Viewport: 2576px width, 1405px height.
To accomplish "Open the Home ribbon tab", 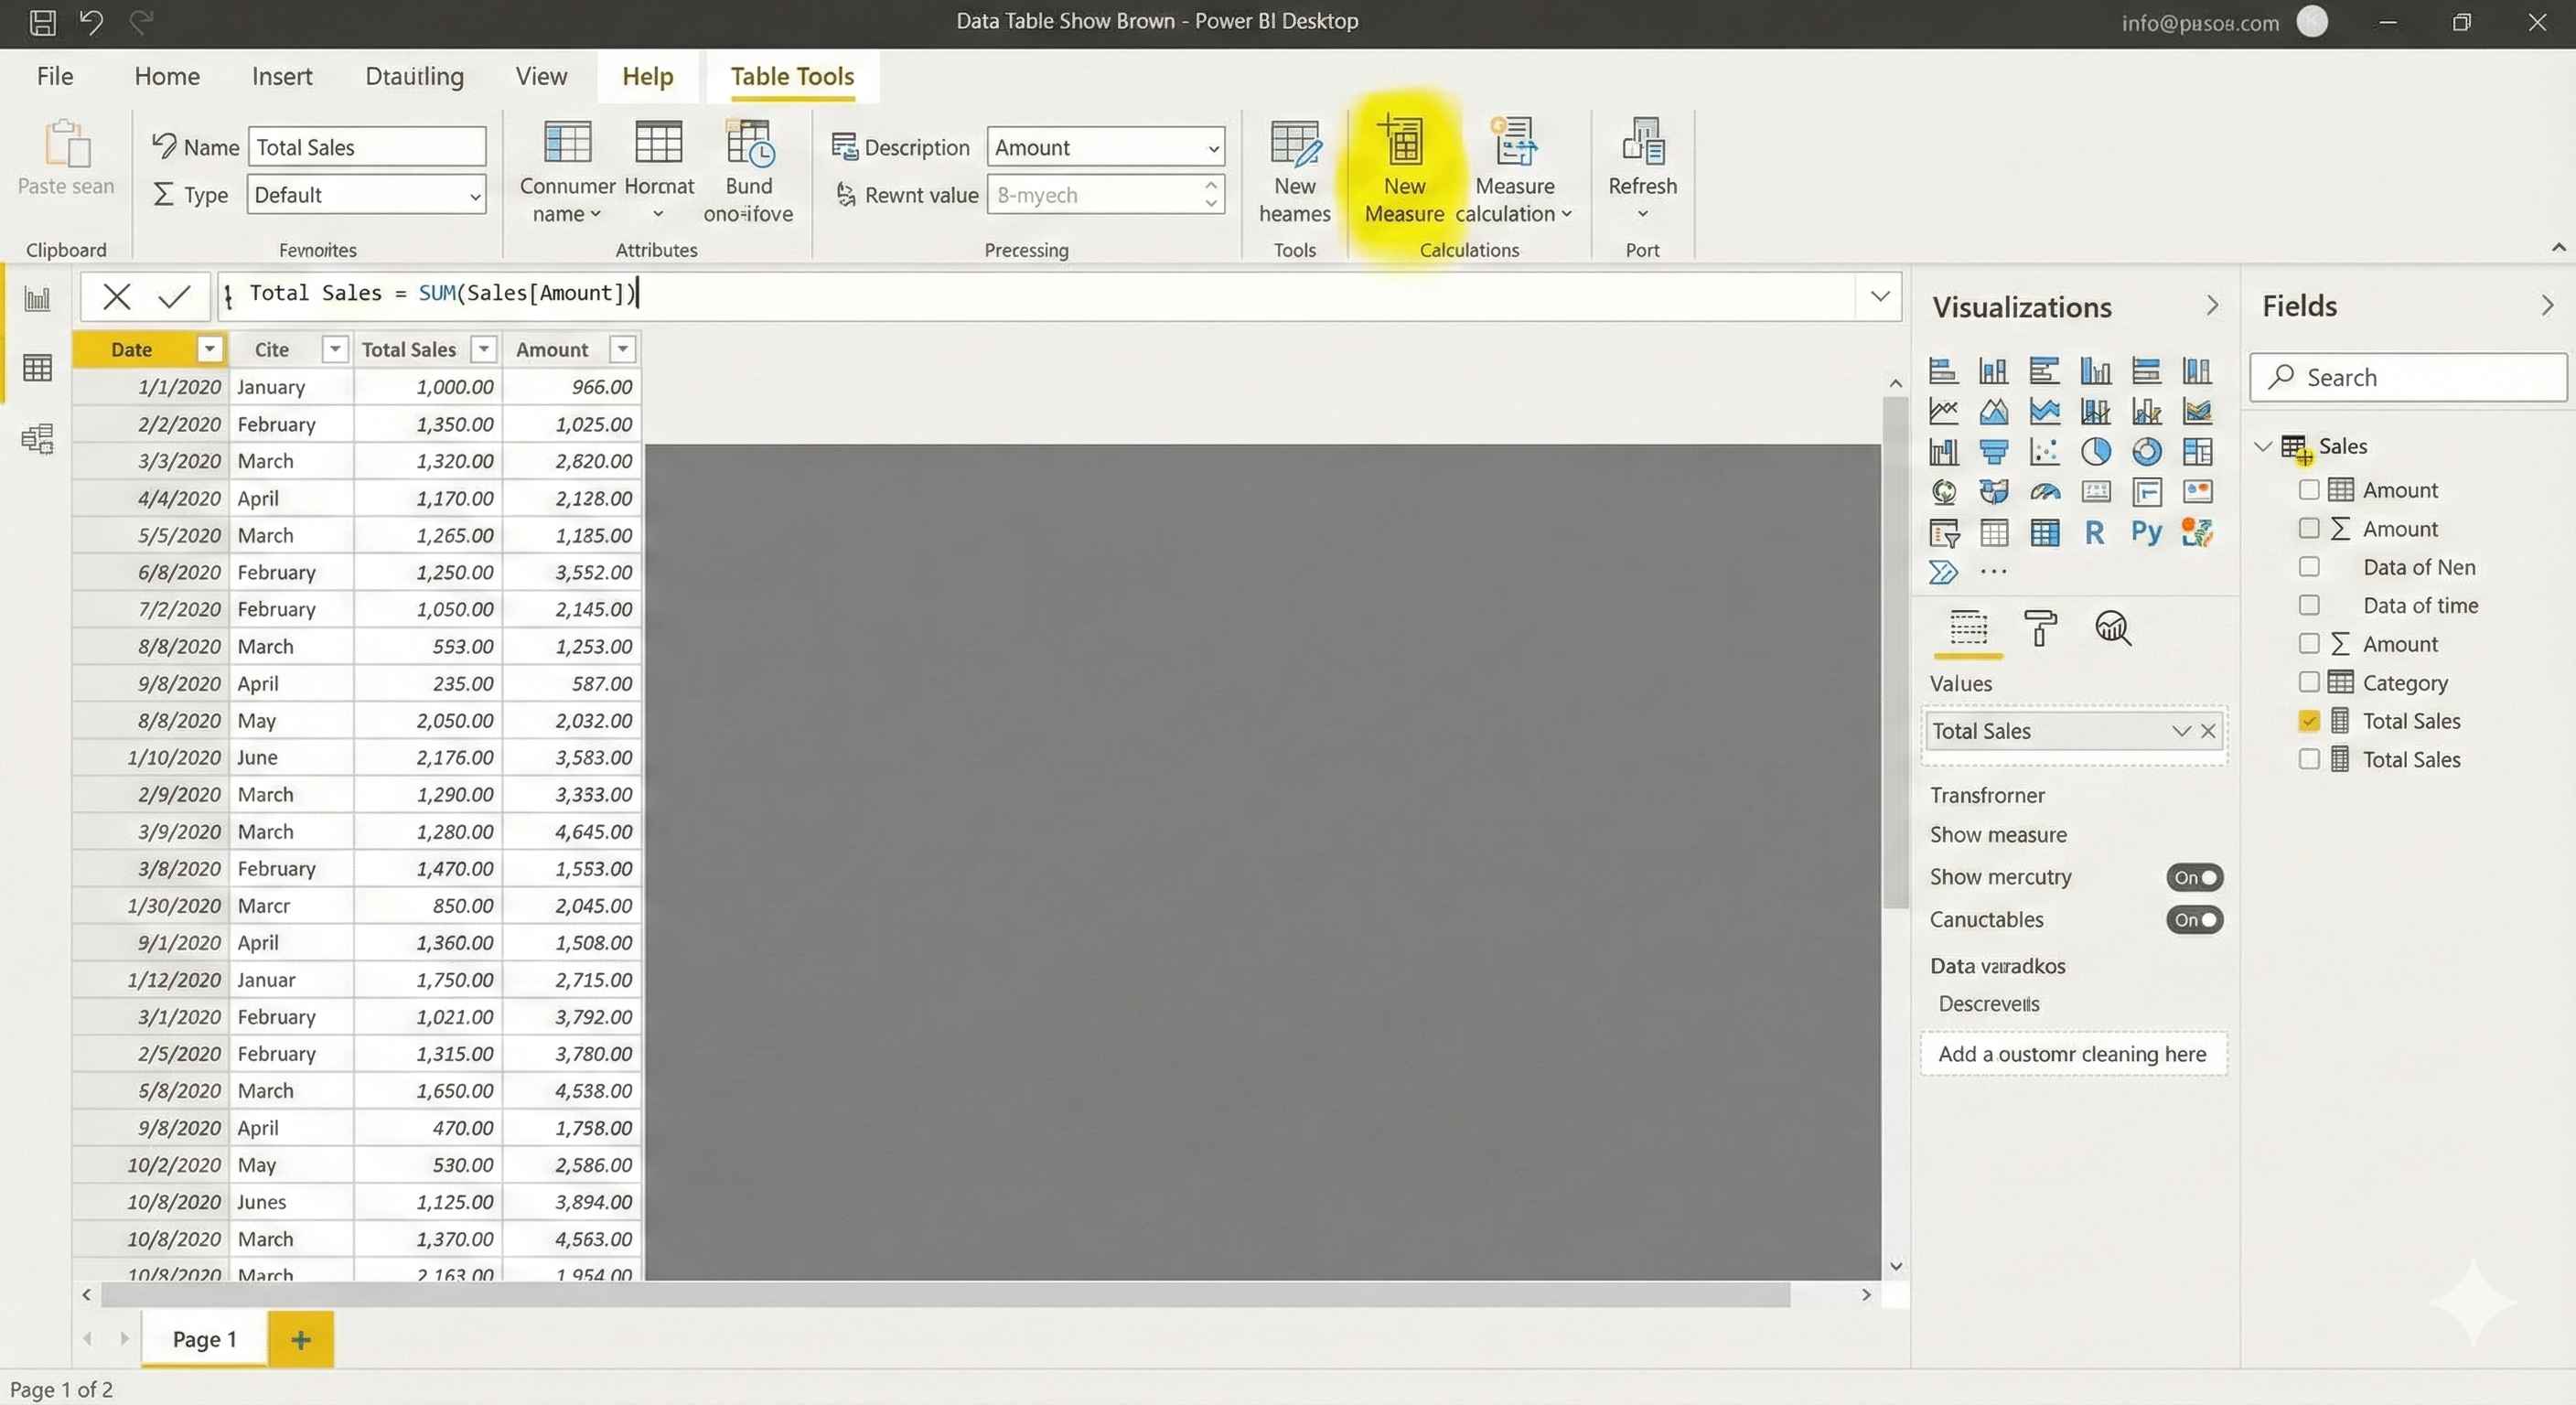I will tap(167, 76).
